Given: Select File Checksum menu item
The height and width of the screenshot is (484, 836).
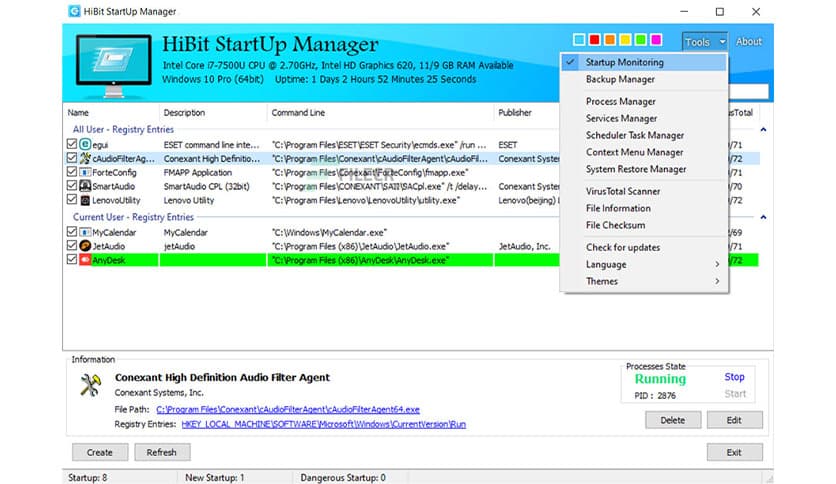Looking at the screenshot, I should [644, 225].
